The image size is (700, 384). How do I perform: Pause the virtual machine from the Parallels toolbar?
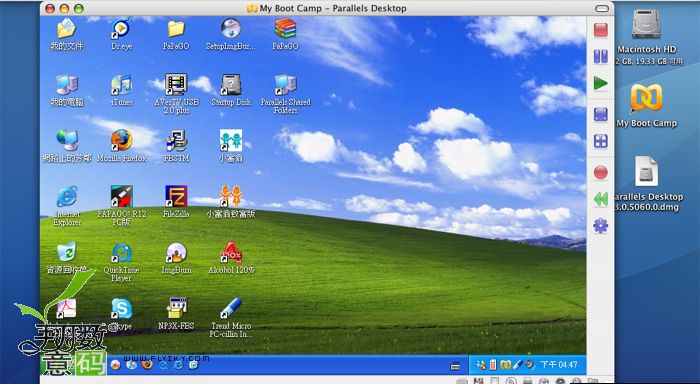pyautogui.click(x=601, y=57)
